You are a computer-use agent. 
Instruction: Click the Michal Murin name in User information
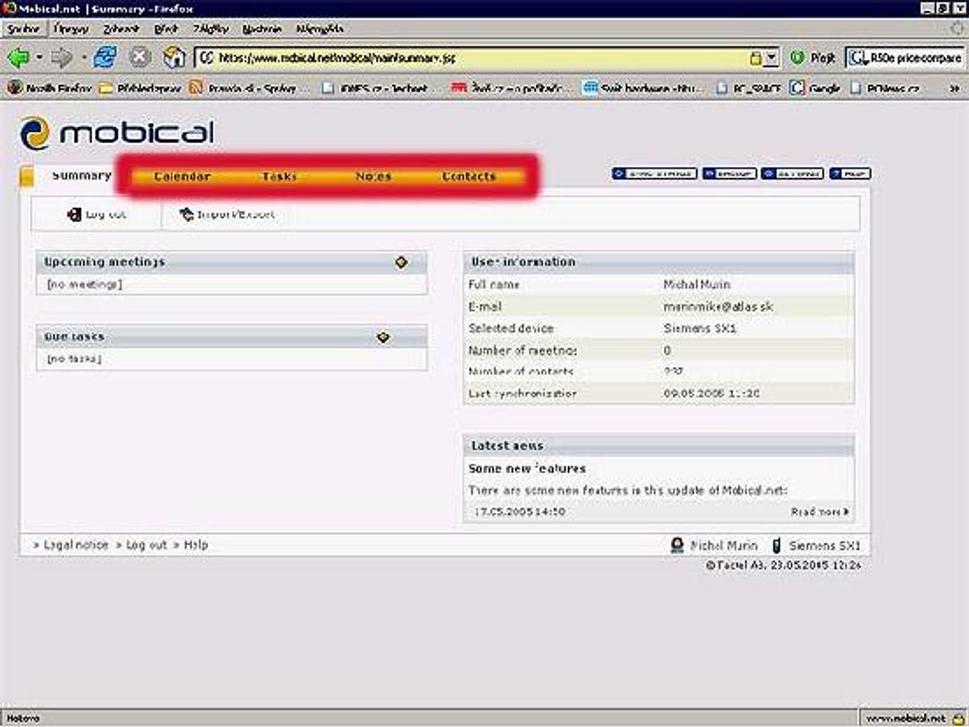pyautogui.click(x=696, y=284)
